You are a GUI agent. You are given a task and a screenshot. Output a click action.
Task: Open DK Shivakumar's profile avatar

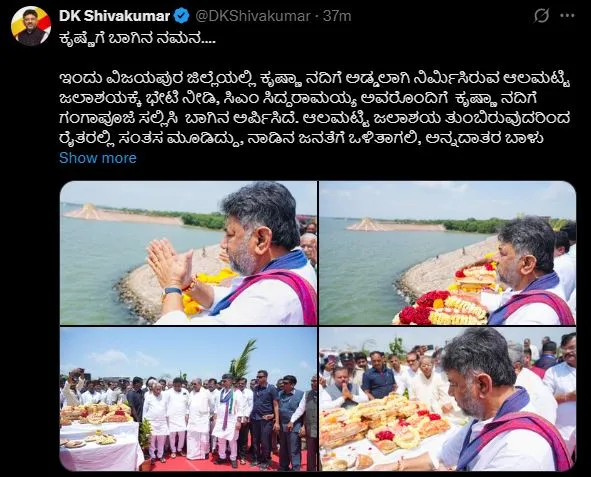[31, 26]
